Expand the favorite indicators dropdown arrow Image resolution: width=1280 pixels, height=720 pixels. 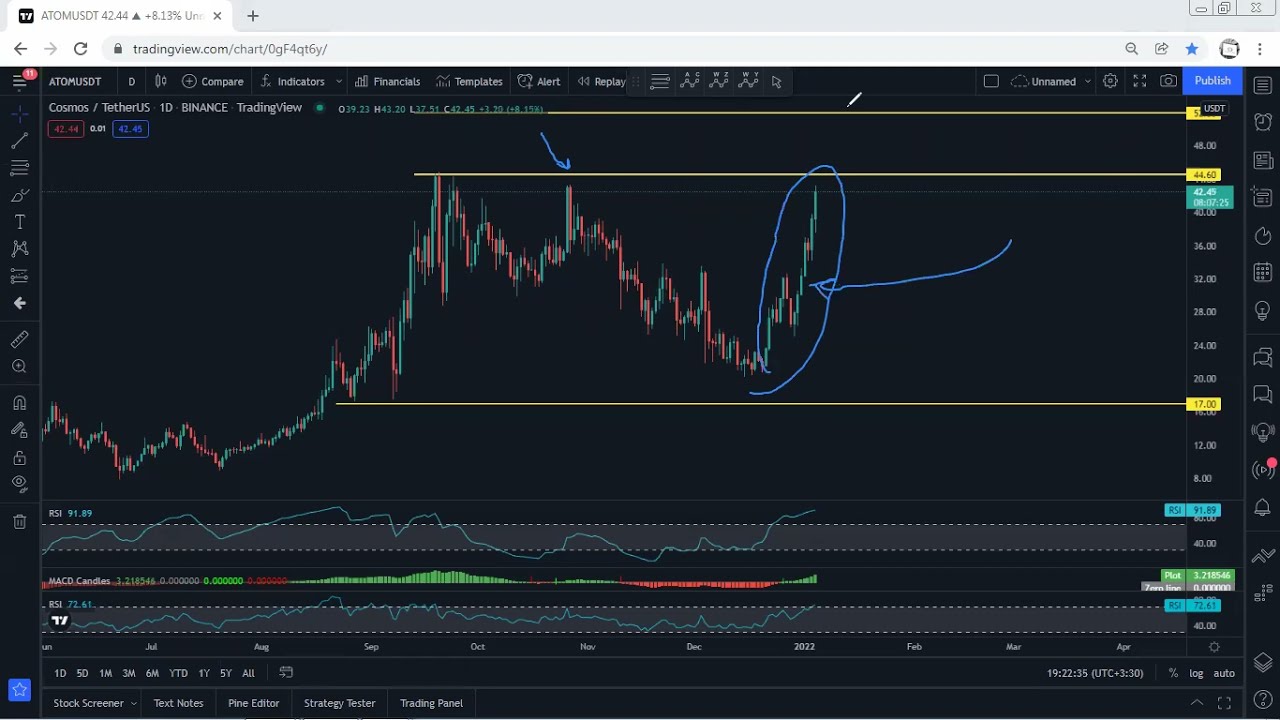(339, 81)
